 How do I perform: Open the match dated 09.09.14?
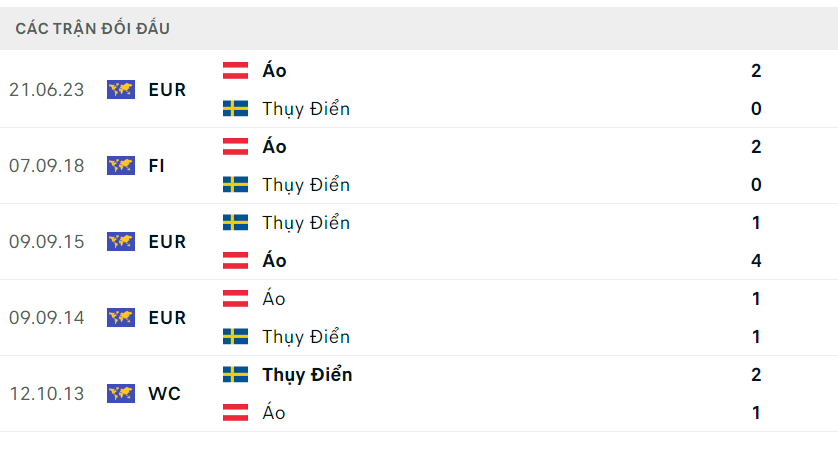coord(419,317)
